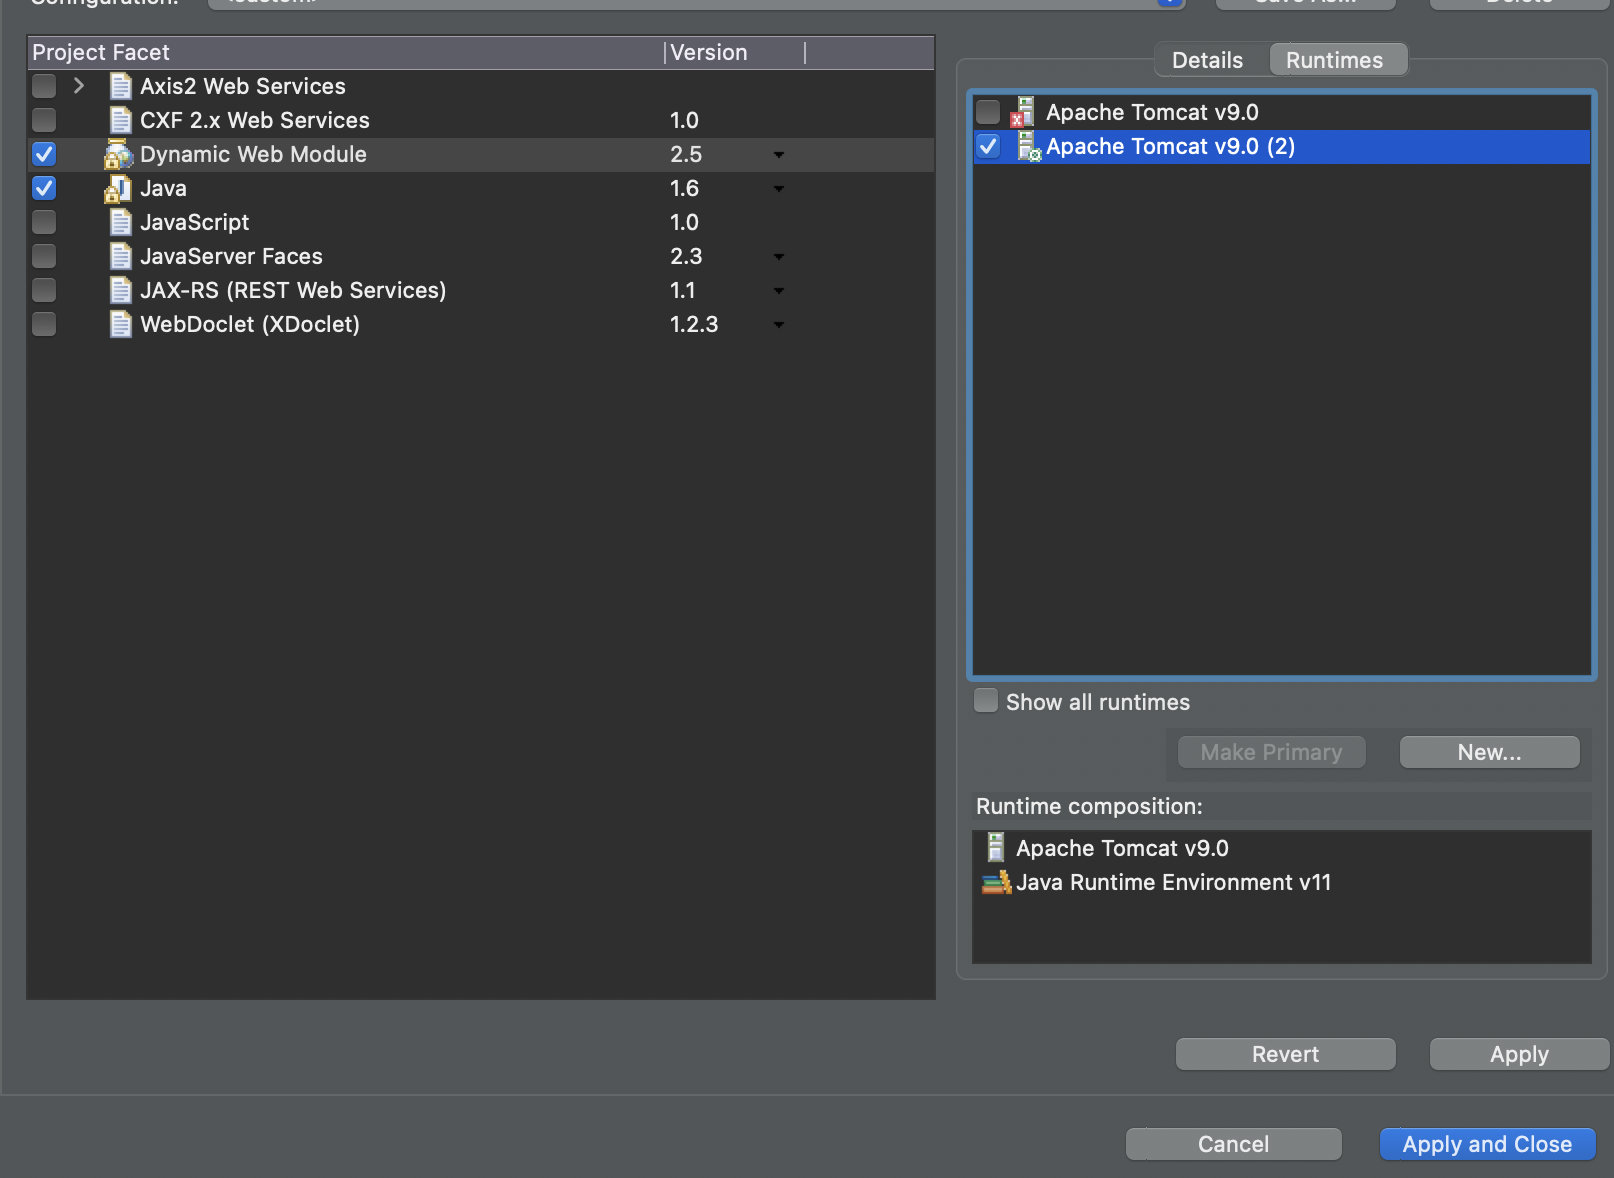Expand the Axis2 Web Services tree node

pos(79,86)
